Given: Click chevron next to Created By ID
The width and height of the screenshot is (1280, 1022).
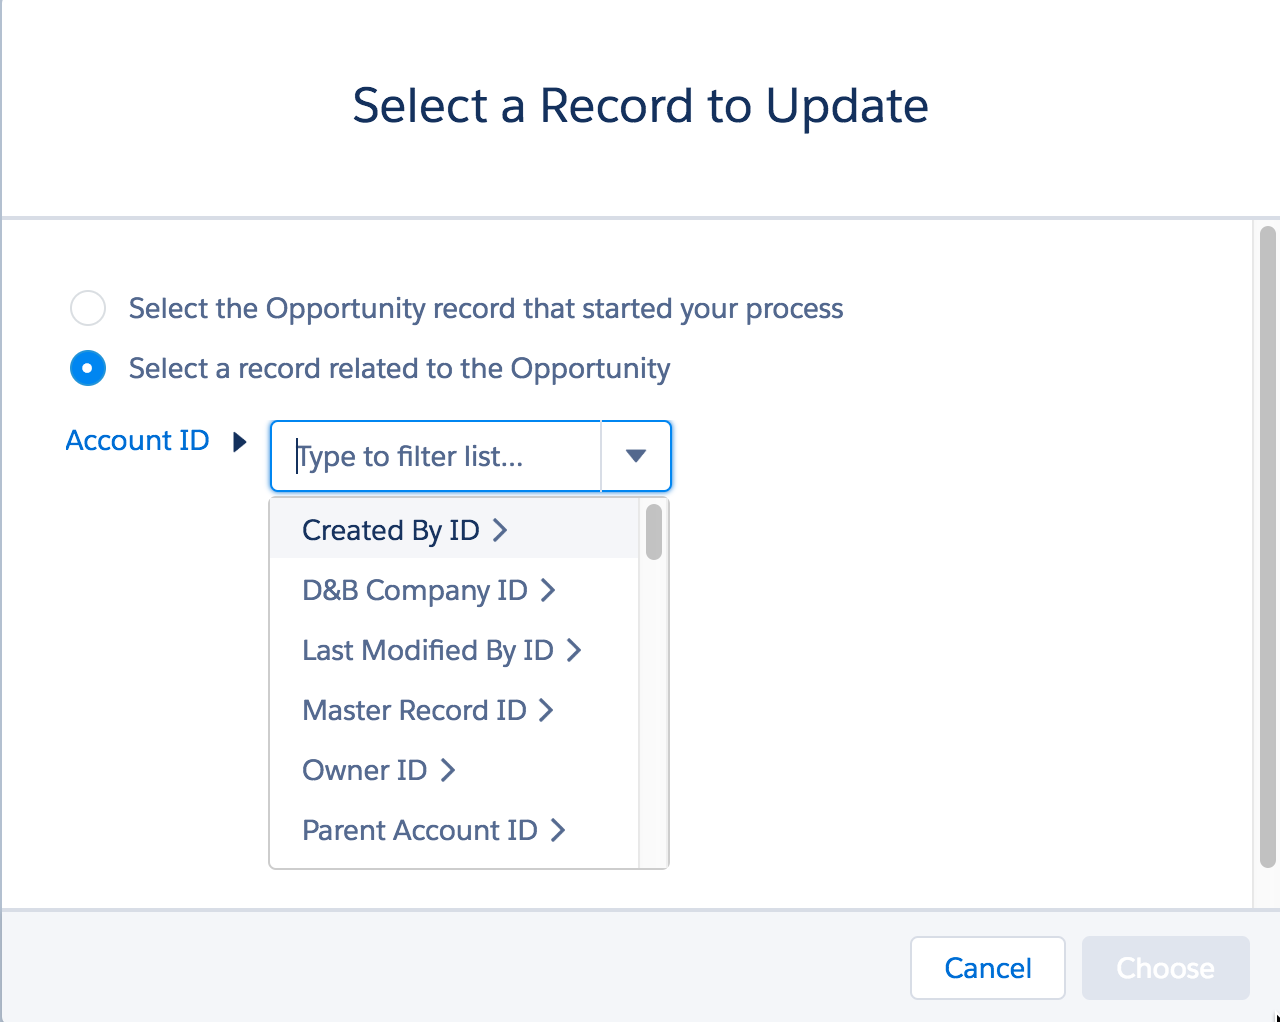Looking at the screenshot, I should pos(500,530).
